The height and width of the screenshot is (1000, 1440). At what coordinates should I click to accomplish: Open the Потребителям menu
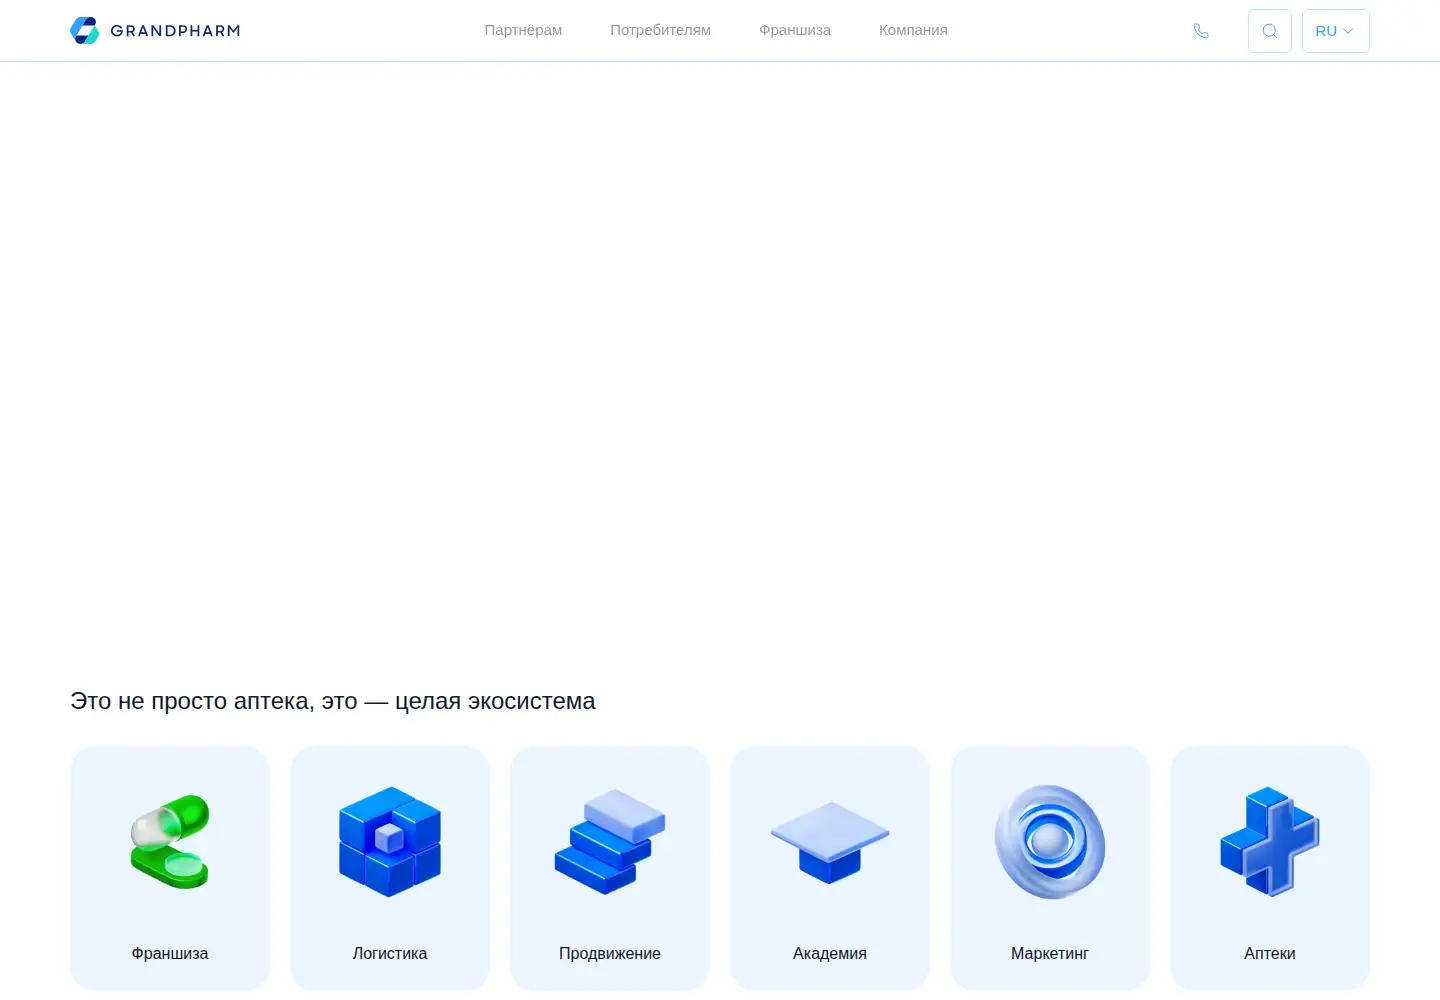660,30
